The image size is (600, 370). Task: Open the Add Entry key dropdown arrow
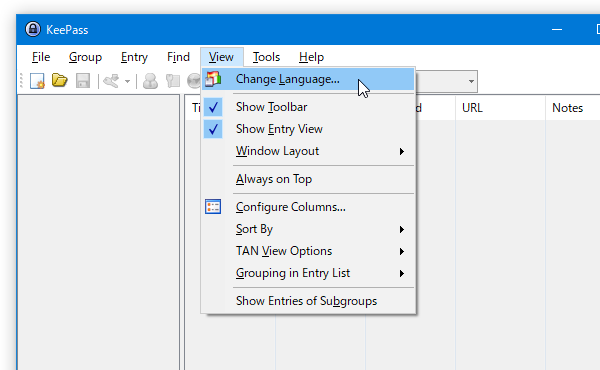[x=127, y=81]
